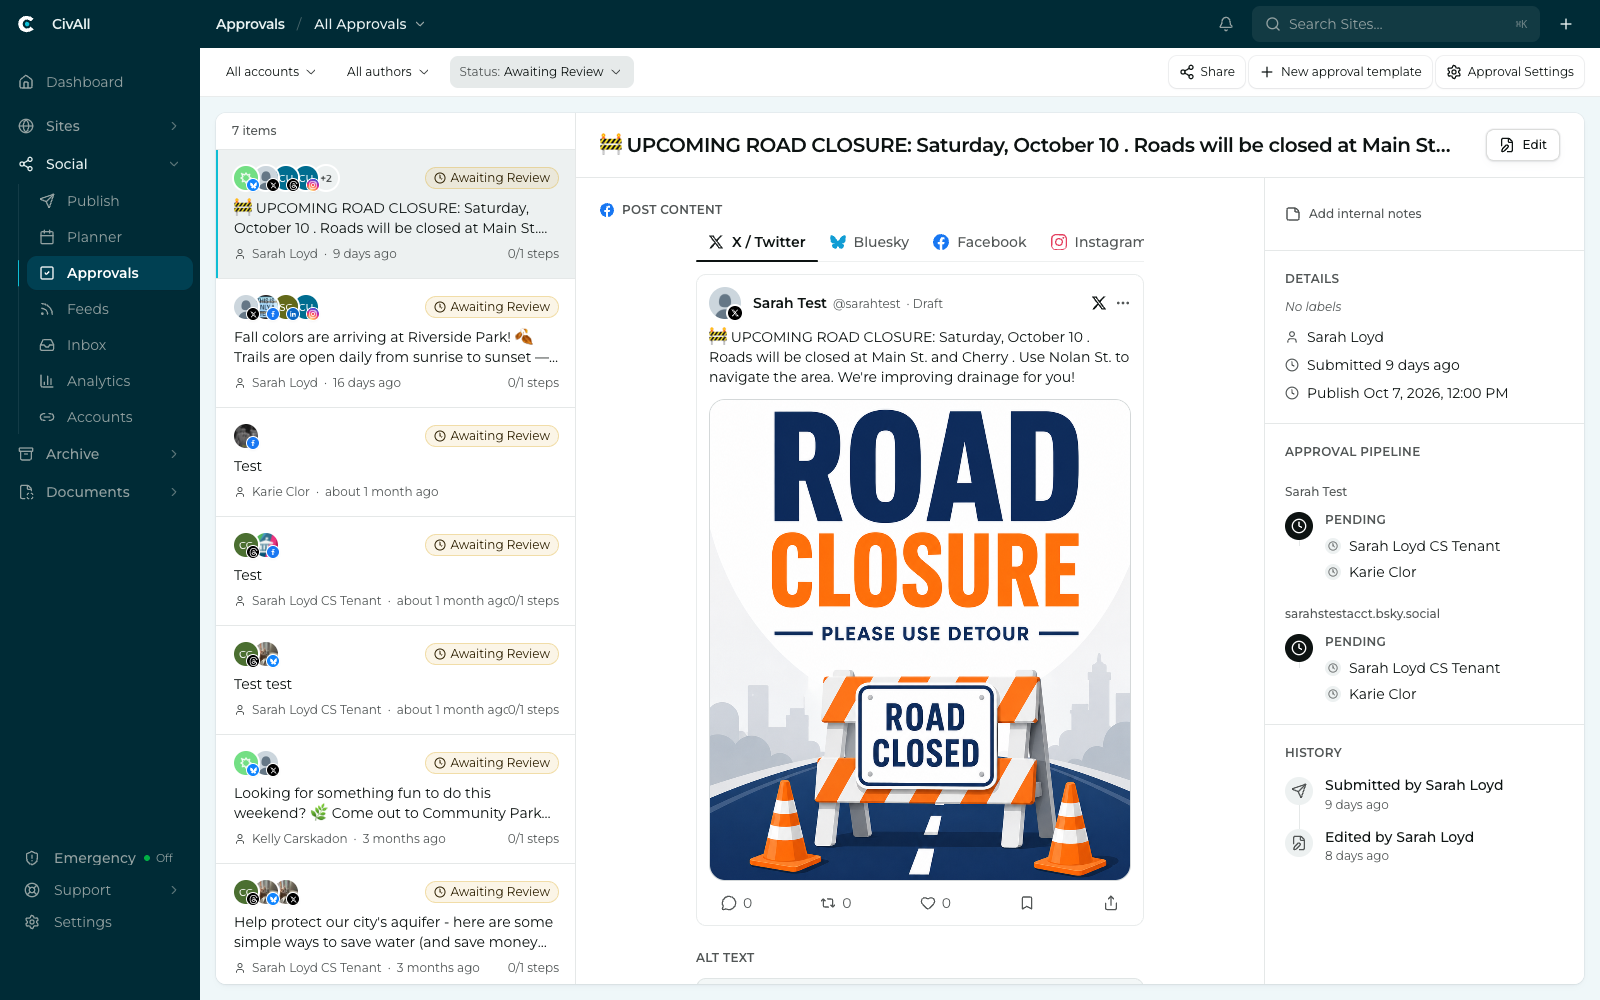Go to Feeds section

(110, 309)
